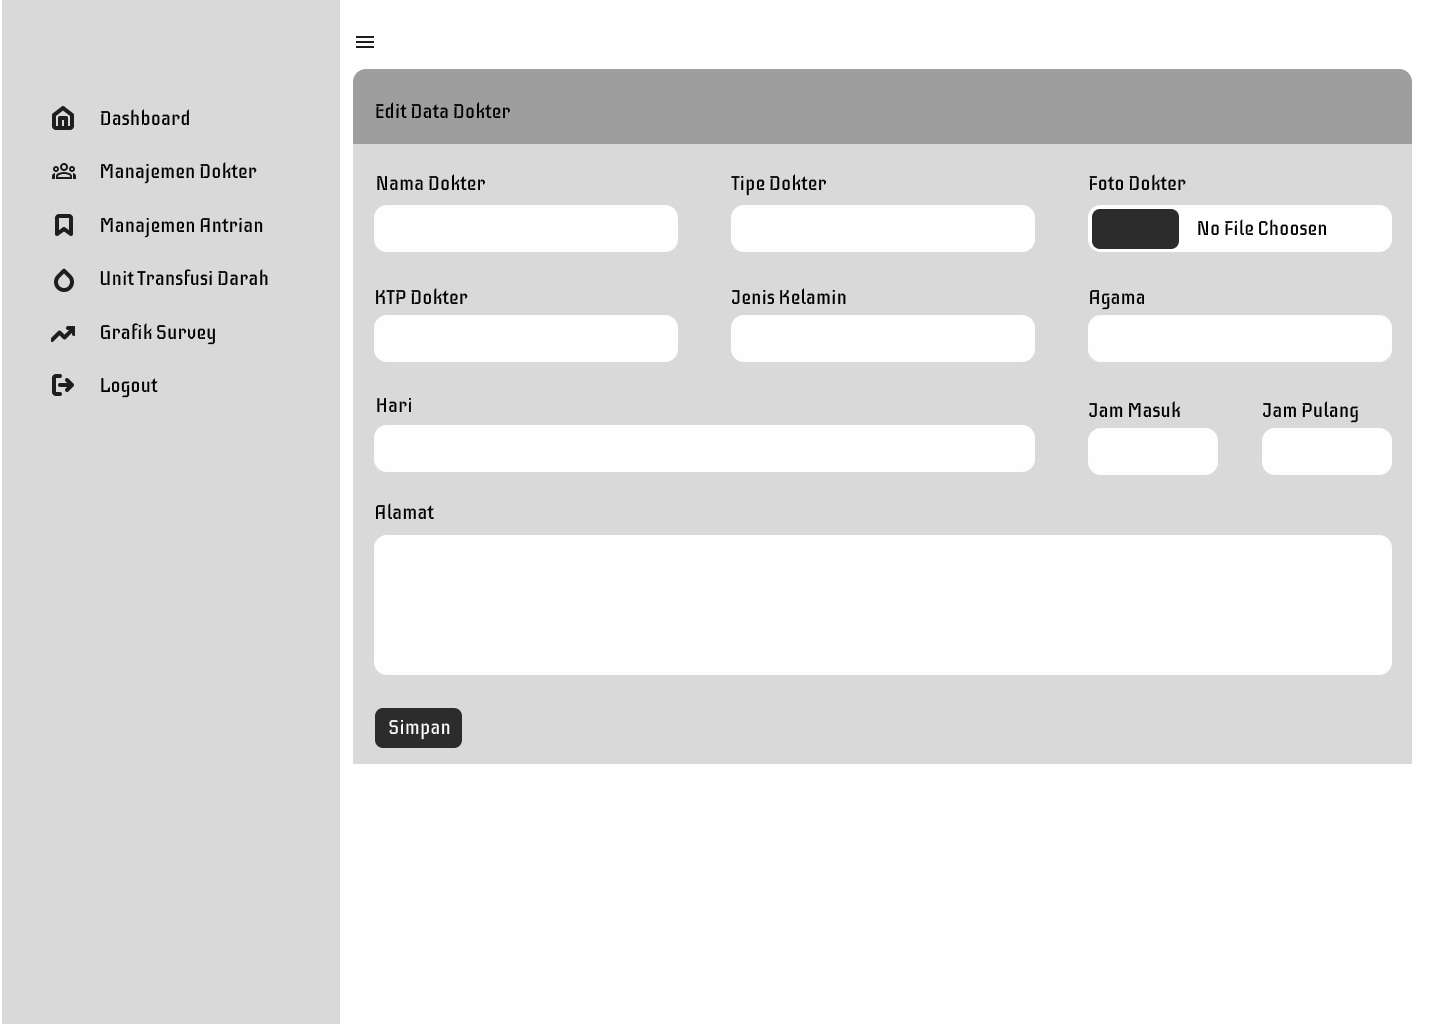Click inside the Alamat text area
The height and width of the screenshot is (1024, 1440).
point(882,605)
